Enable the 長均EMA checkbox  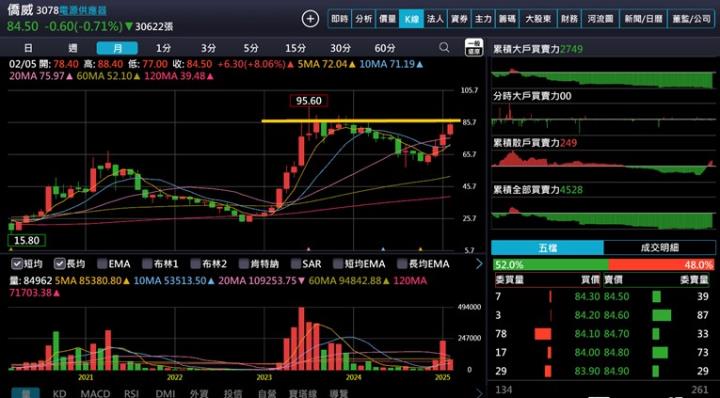pos(402,263)
